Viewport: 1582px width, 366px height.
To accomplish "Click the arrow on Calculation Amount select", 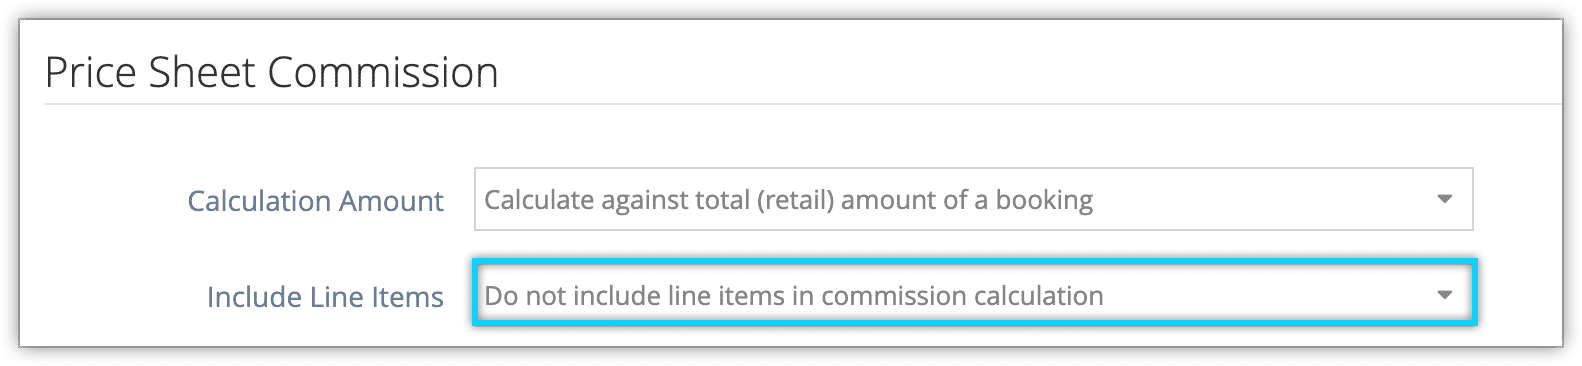I will [x=1444, y=199].
